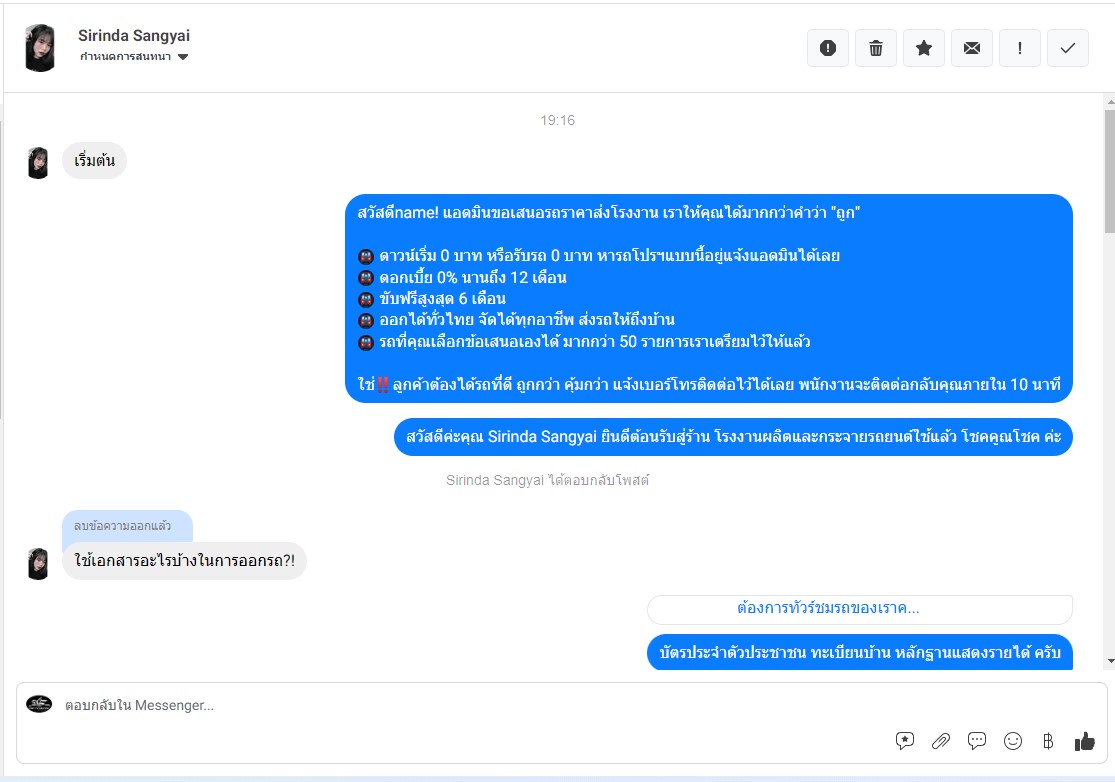This screenshot has width=1115, height=782.
Task: Open emoji picker smiley icon
Action: (1013, 741)
